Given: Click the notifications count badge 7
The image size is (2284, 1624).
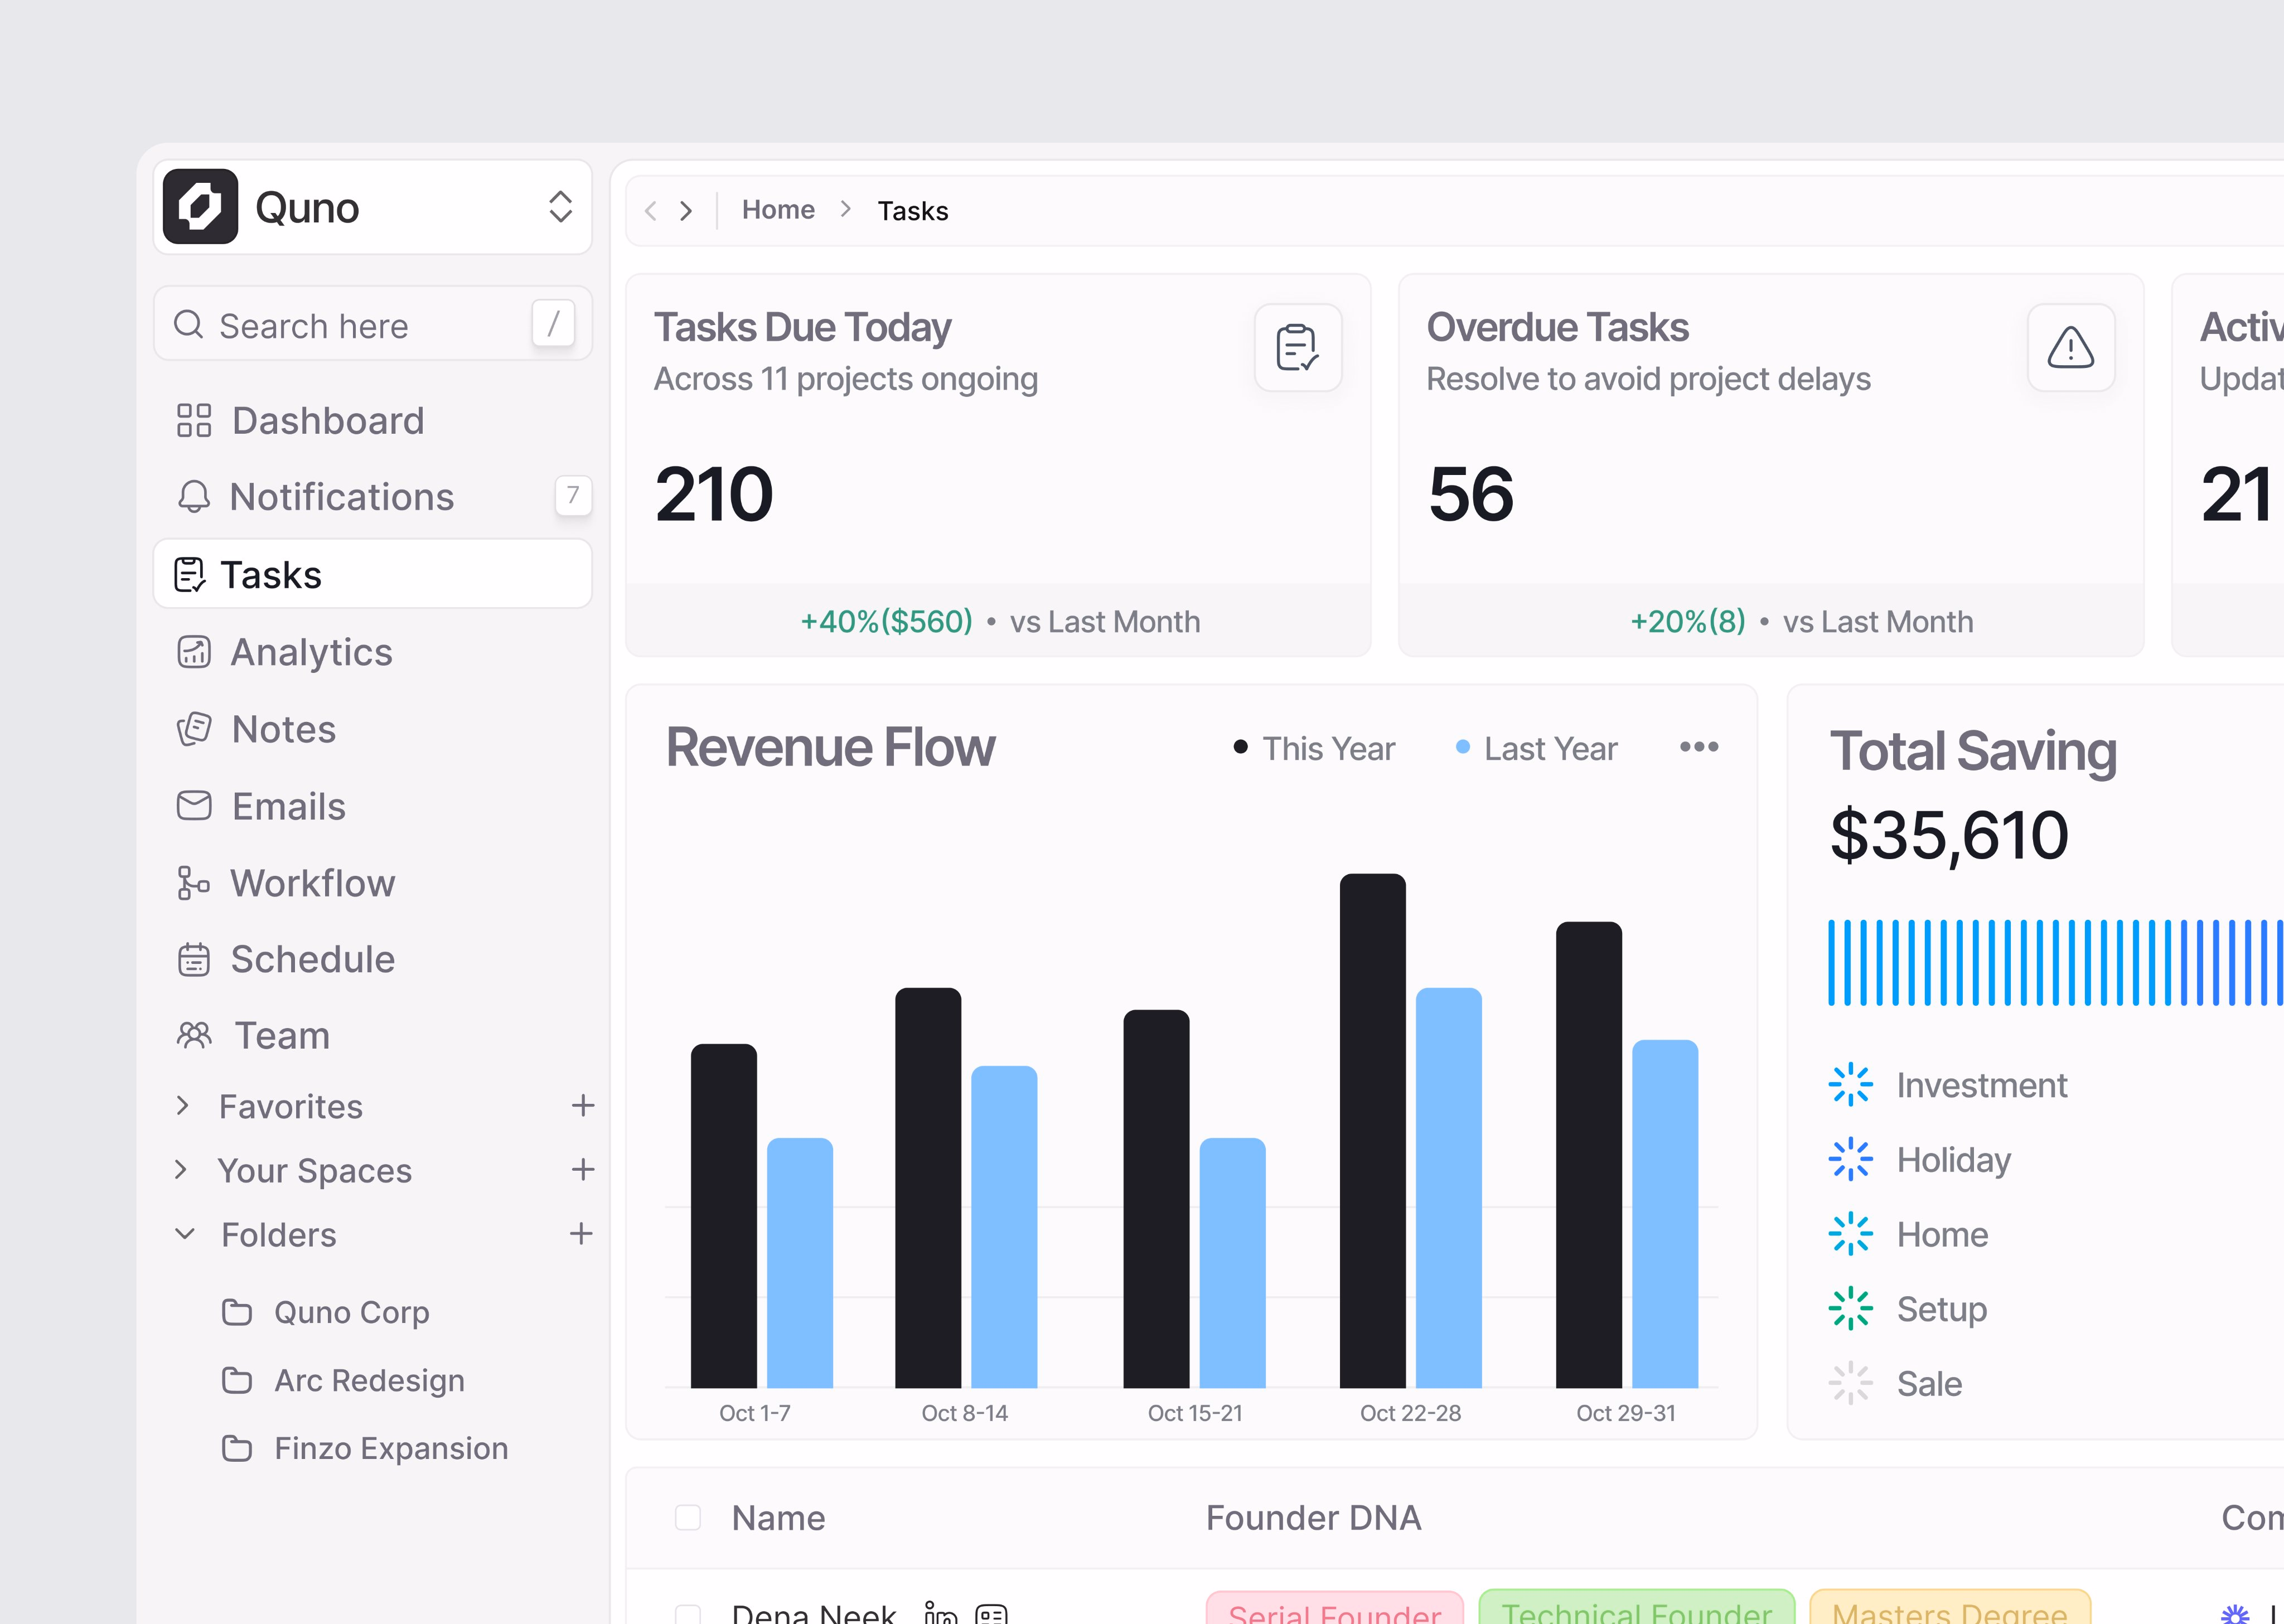Looking at the screenshot, I should click(573, 496).
